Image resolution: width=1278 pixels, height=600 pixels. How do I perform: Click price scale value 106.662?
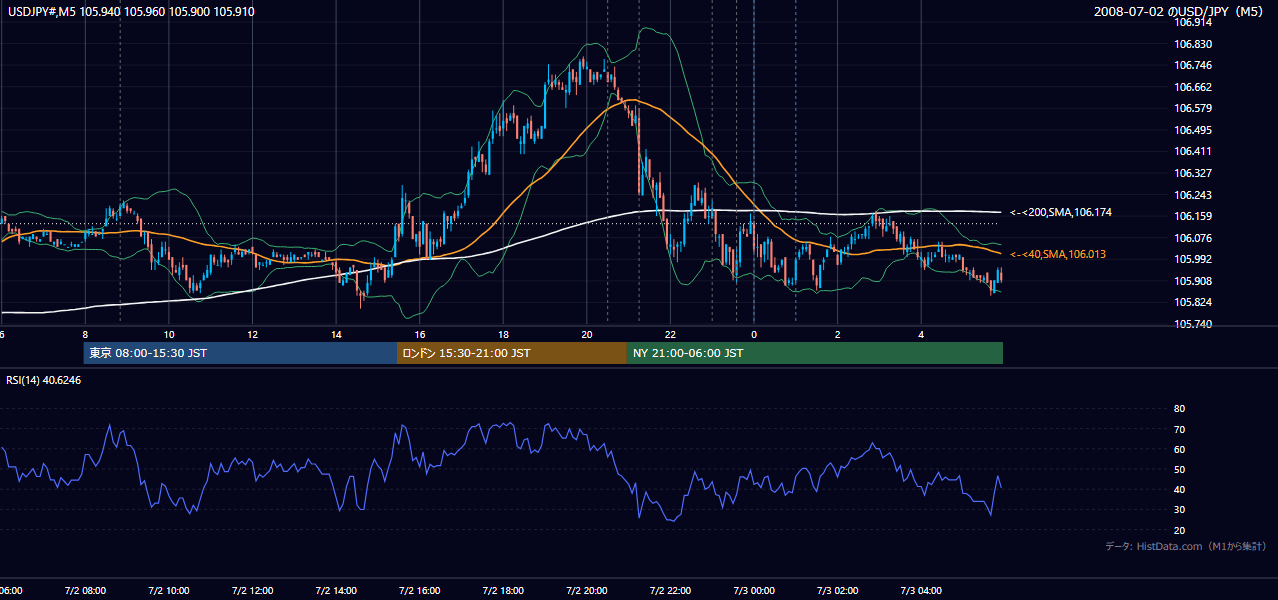click(1193, 87)
